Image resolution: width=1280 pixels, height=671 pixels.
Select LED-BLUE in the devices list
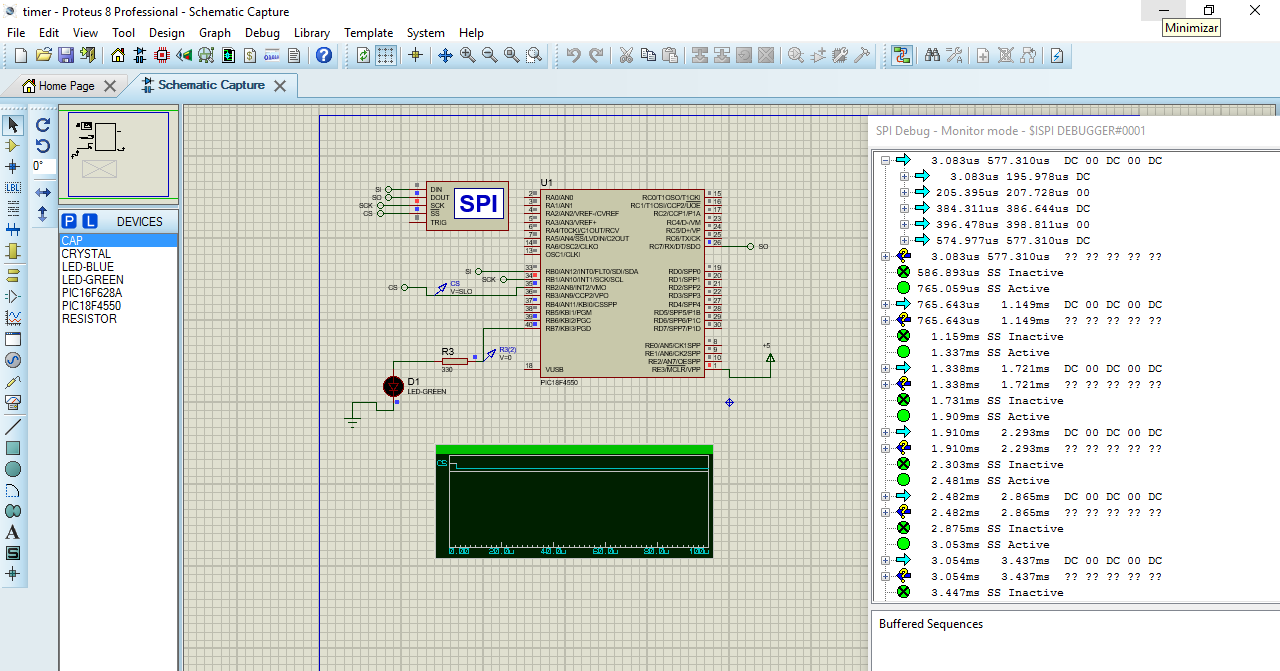point(87,267)
